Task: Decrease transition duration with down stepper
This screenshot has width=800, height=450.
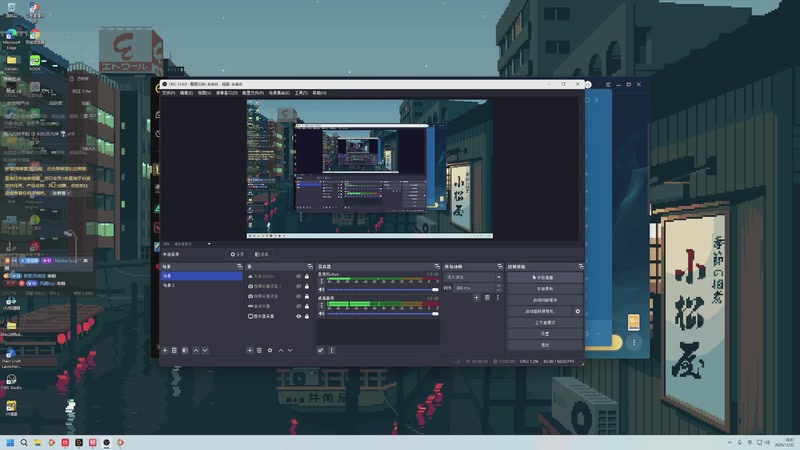Action: tap(498, 290)
